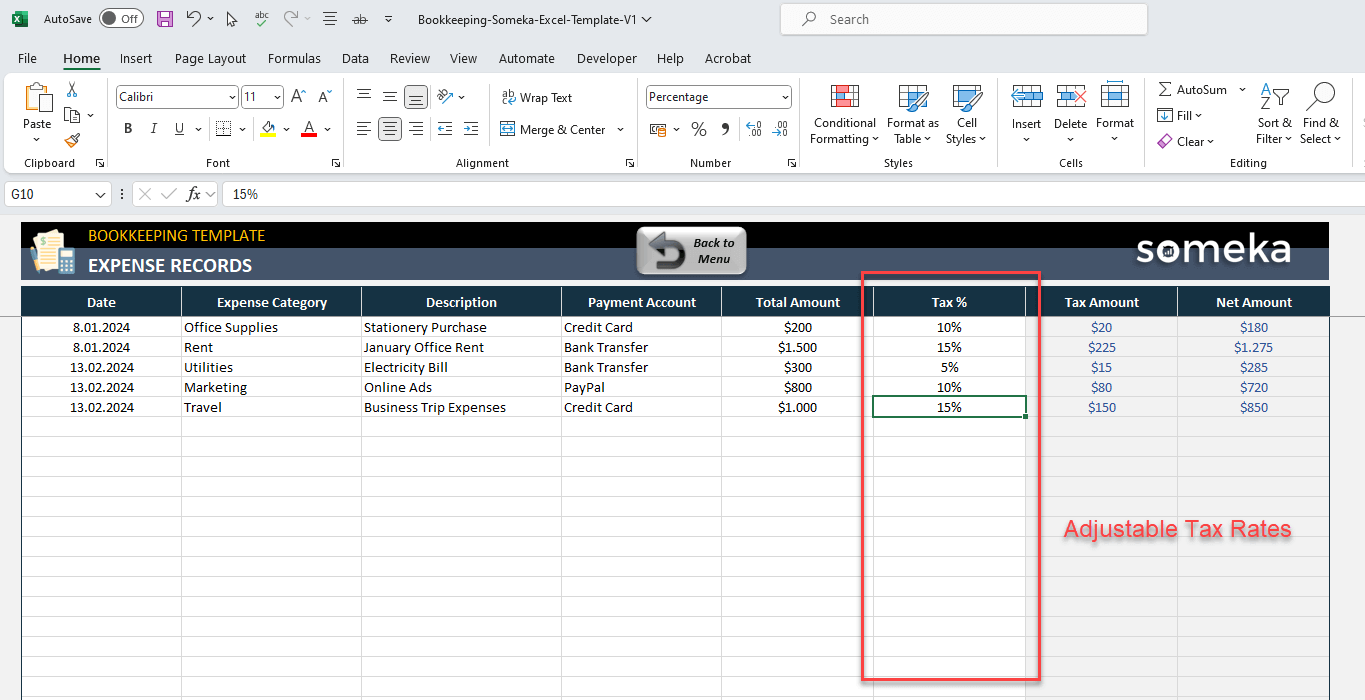This screenshot has height=700, width=1365.
Task: Open the Formulas ribbon tab
Action: click(x=294, y=59)
